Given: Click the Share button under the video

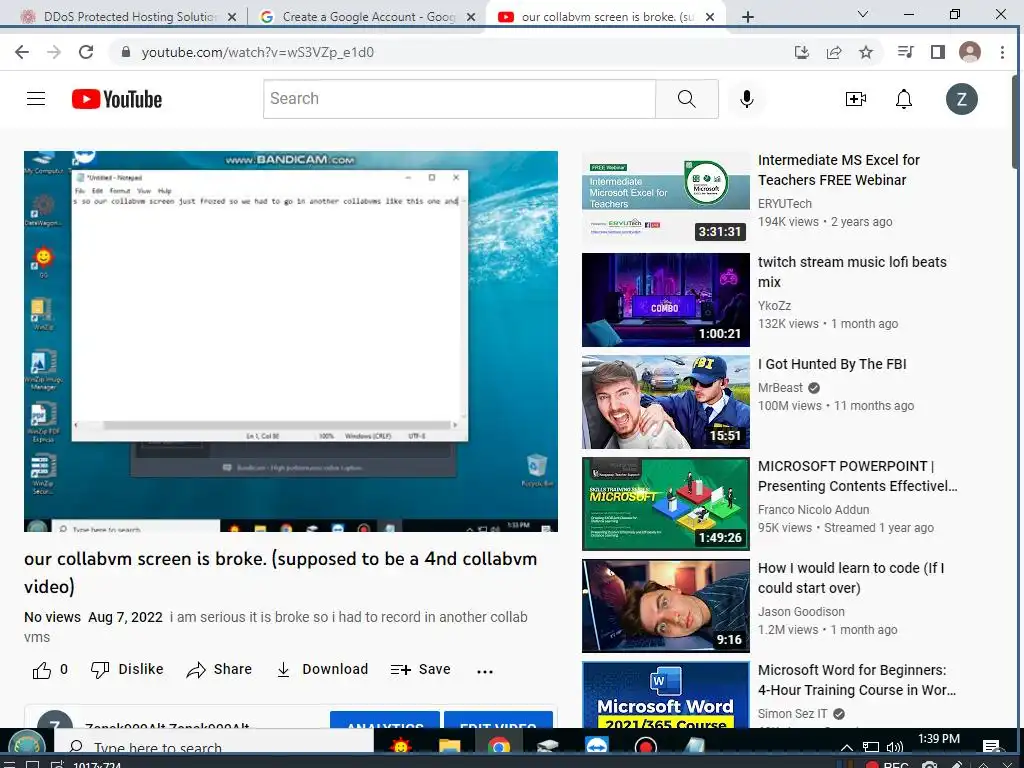Looking at the screenshot, I should click(x=219, y=669).
